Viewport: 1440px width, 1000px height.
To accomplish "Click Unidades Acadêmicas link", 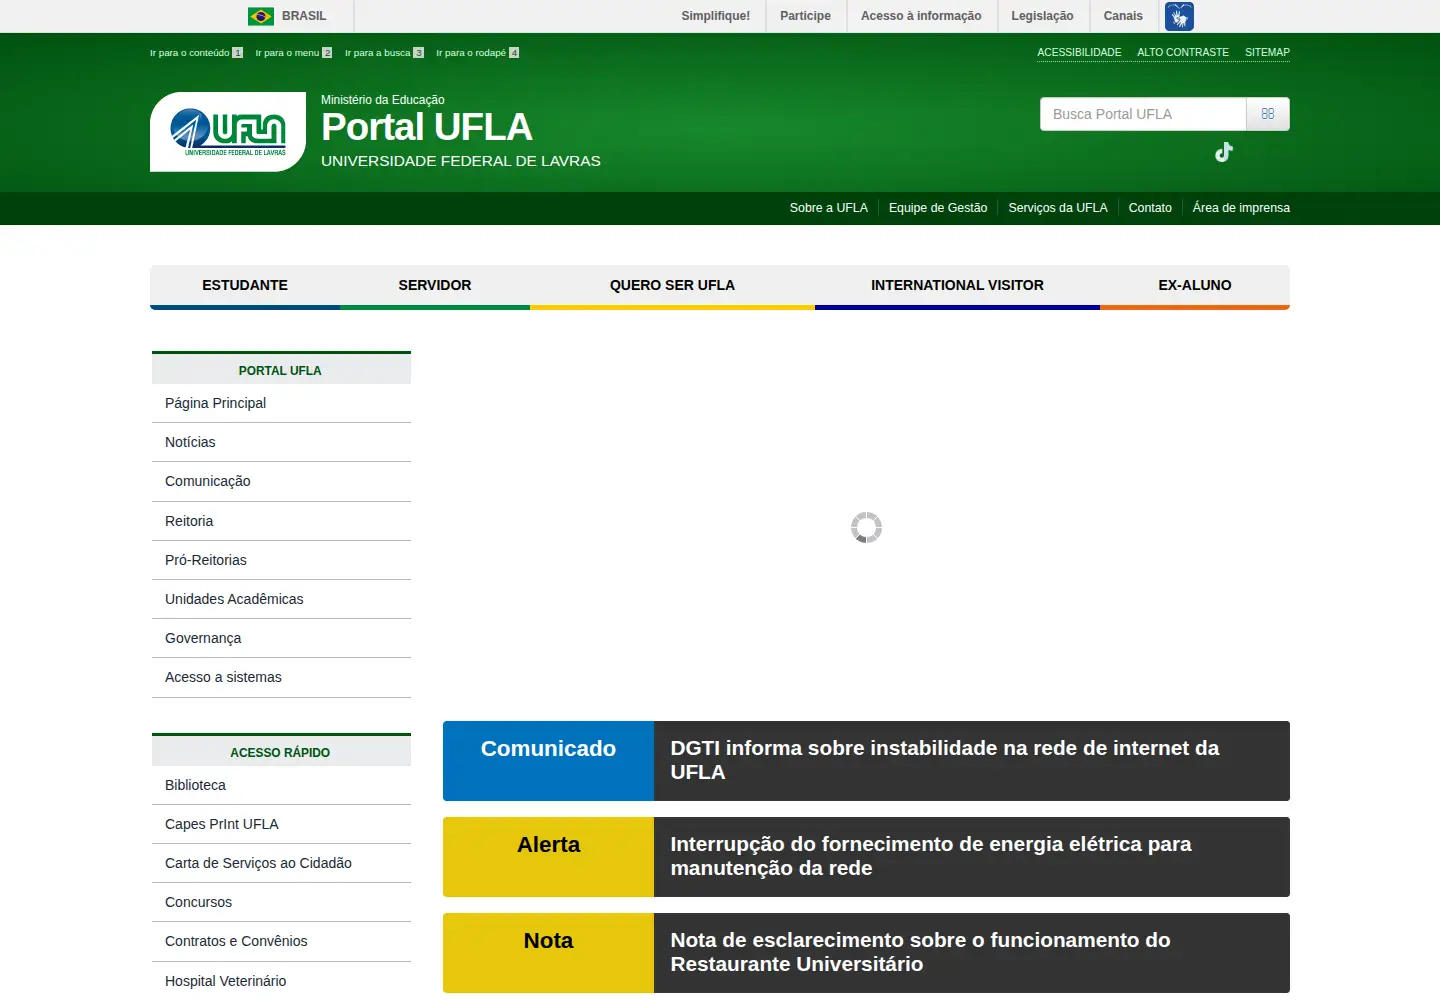I will [281, 599].
